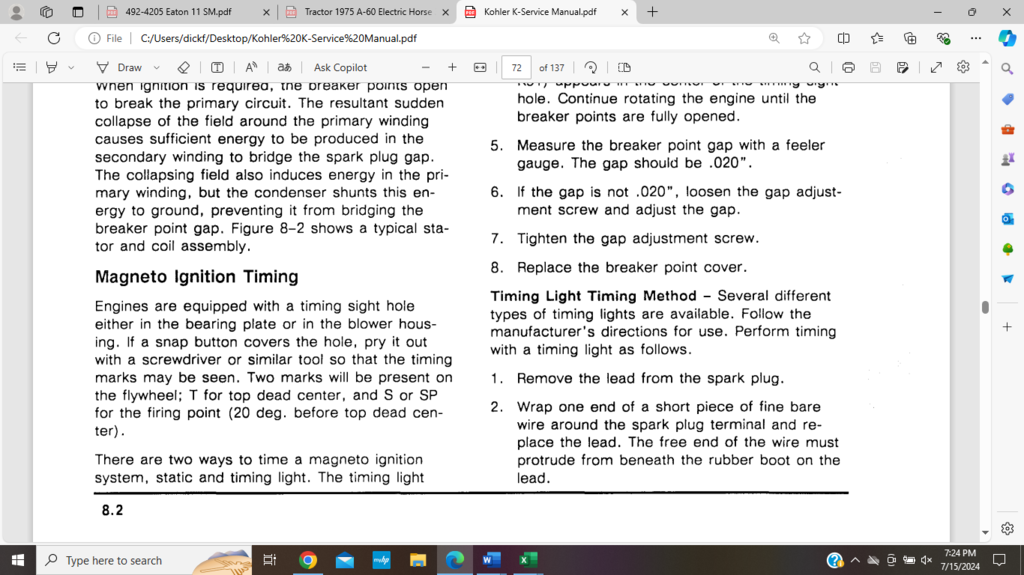Launch Google Chrome from taskbar
This screenshot has width=1024, height=575.
click(308, 560)
